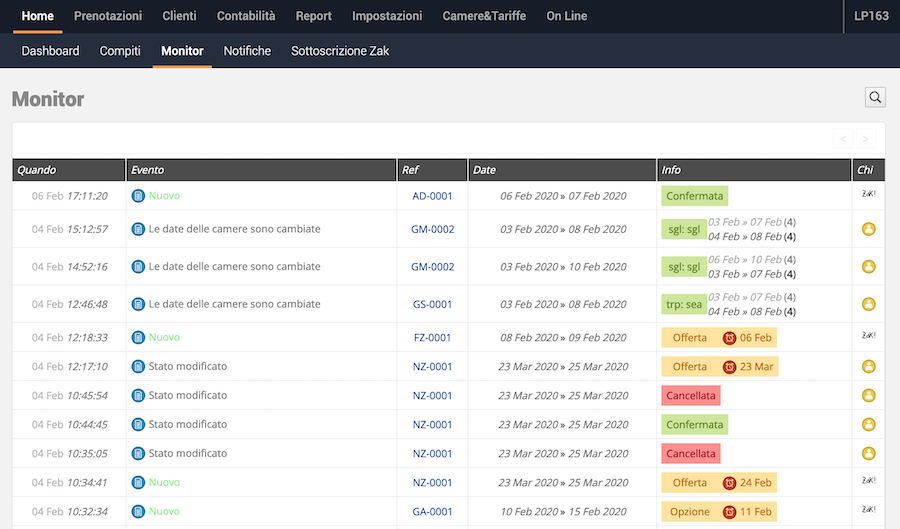The image size is (900, 529).
Task: Open the On Line menu
Action: (567, 16)
